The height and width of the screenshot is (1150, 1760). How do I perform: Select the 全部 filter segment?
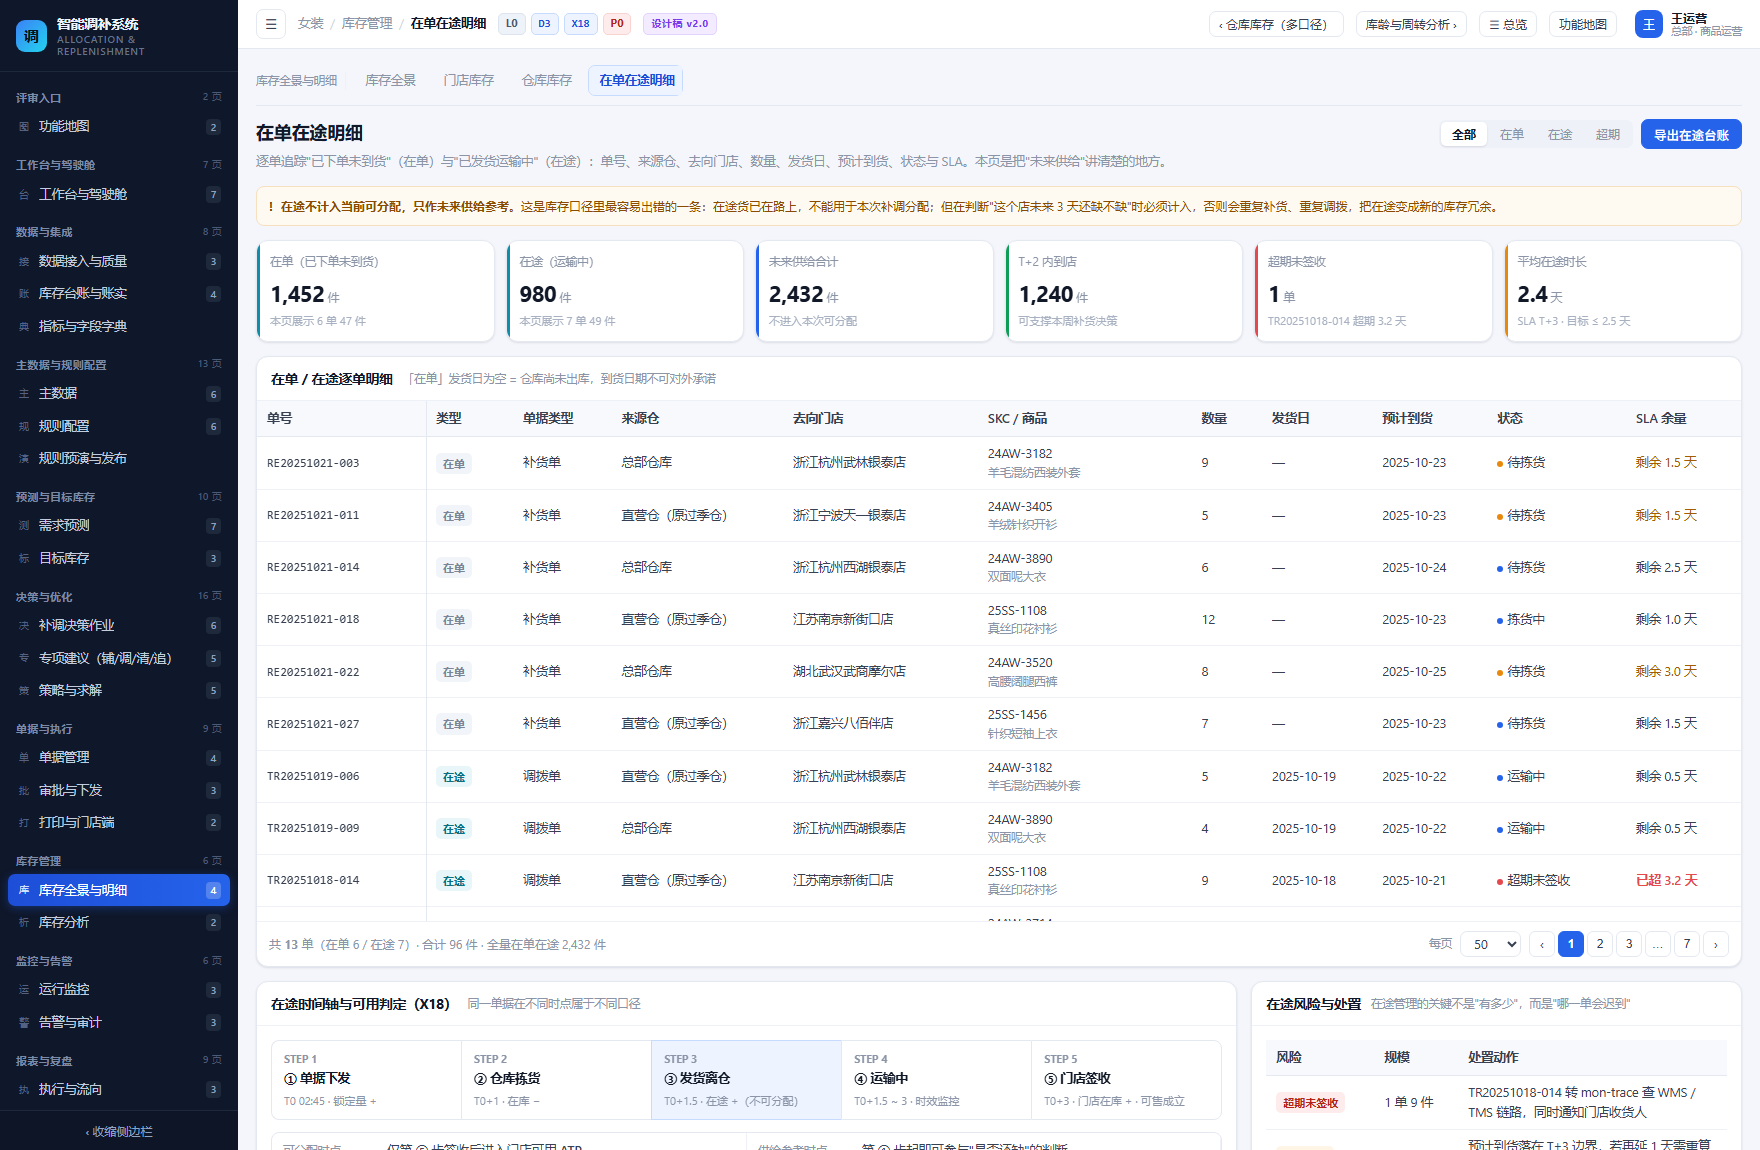(1464, 135)
